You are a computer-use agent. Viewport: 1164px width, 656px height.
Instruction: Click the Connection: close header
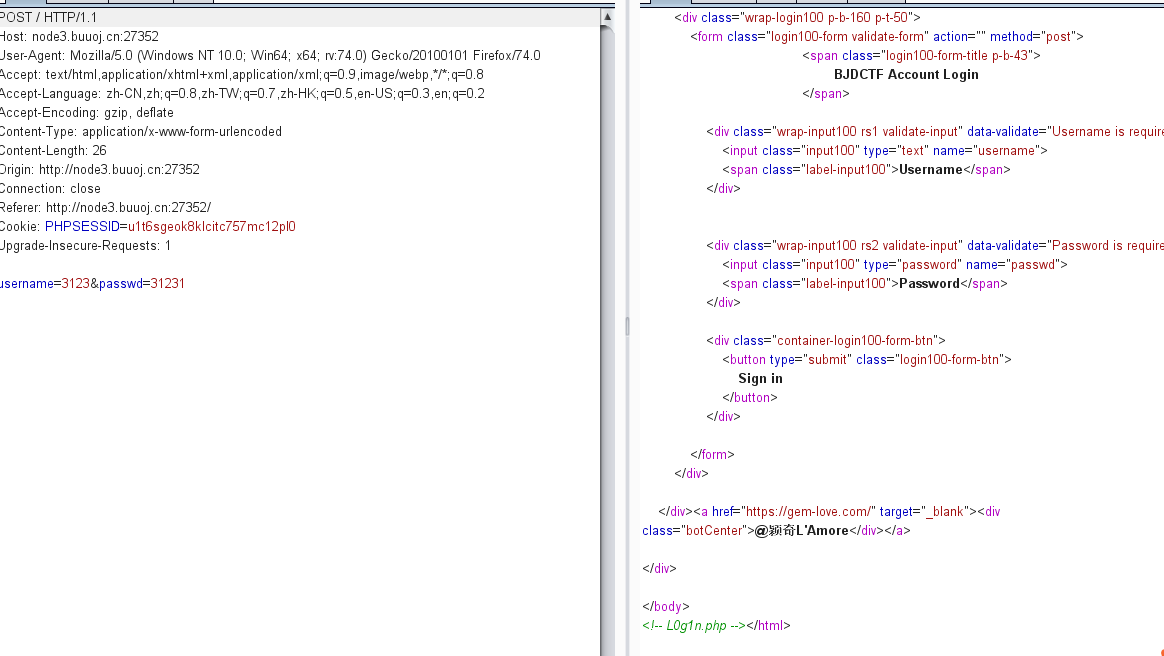coord(50,188)
